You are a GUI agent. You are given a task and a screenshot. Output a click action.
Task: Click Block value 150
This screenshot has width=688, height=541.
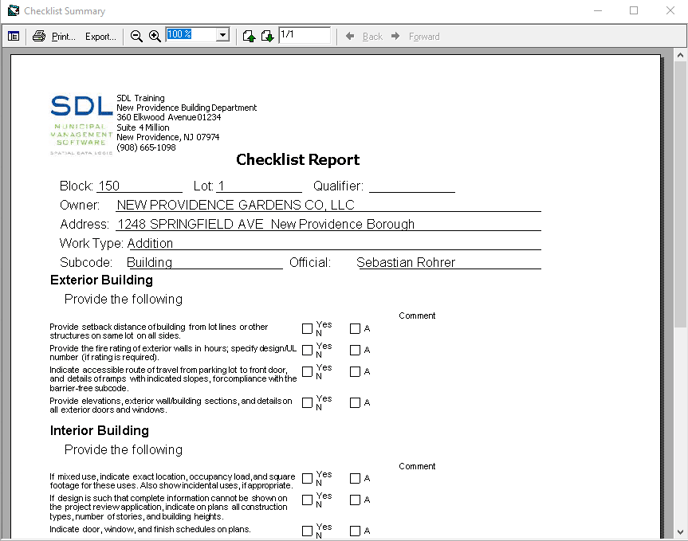tap(109, 186)
